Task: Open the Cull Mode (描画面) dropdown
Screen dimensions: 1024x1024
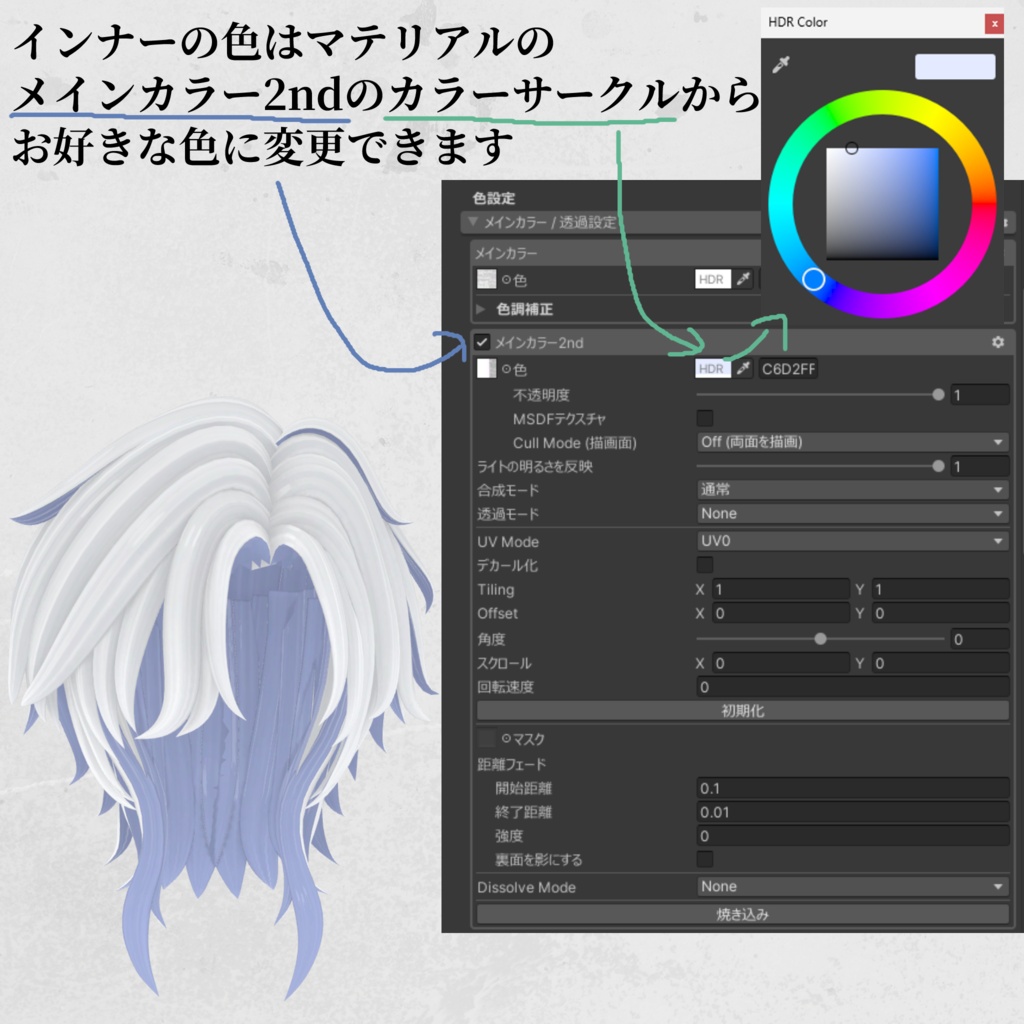Action: pos(852,442)
